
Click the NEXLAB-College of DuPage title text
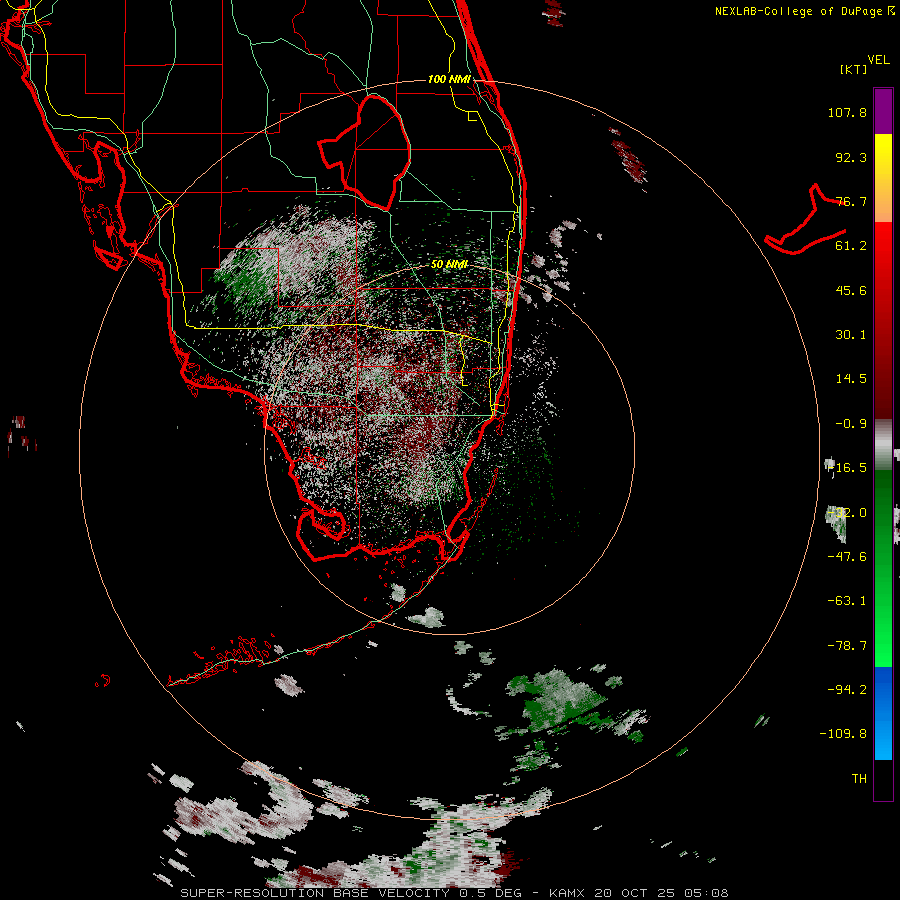tap(798, 11)
